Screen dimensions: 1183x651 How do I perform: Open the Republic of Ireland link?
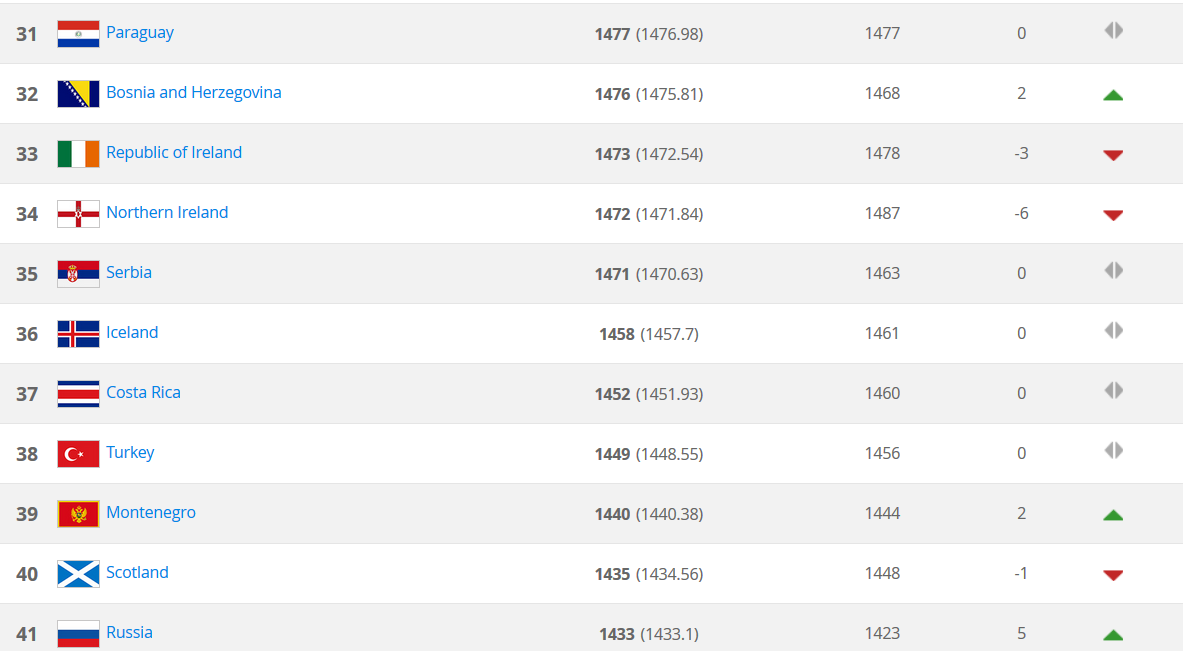pos(174,152)
